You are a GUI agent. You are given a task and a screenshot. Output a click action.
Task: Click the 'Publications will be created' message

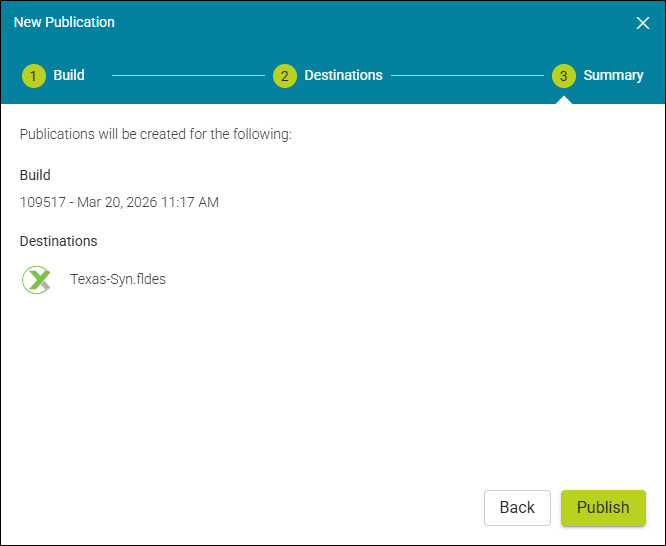pos(156,134)
